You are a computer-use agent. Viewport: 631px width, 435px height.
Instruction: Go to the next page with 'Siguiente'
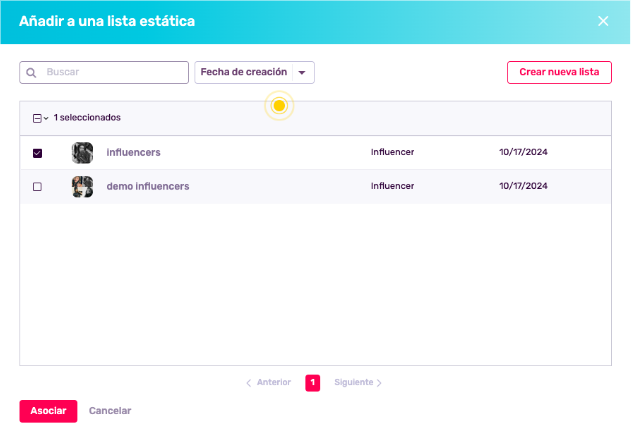pos(358,383)
